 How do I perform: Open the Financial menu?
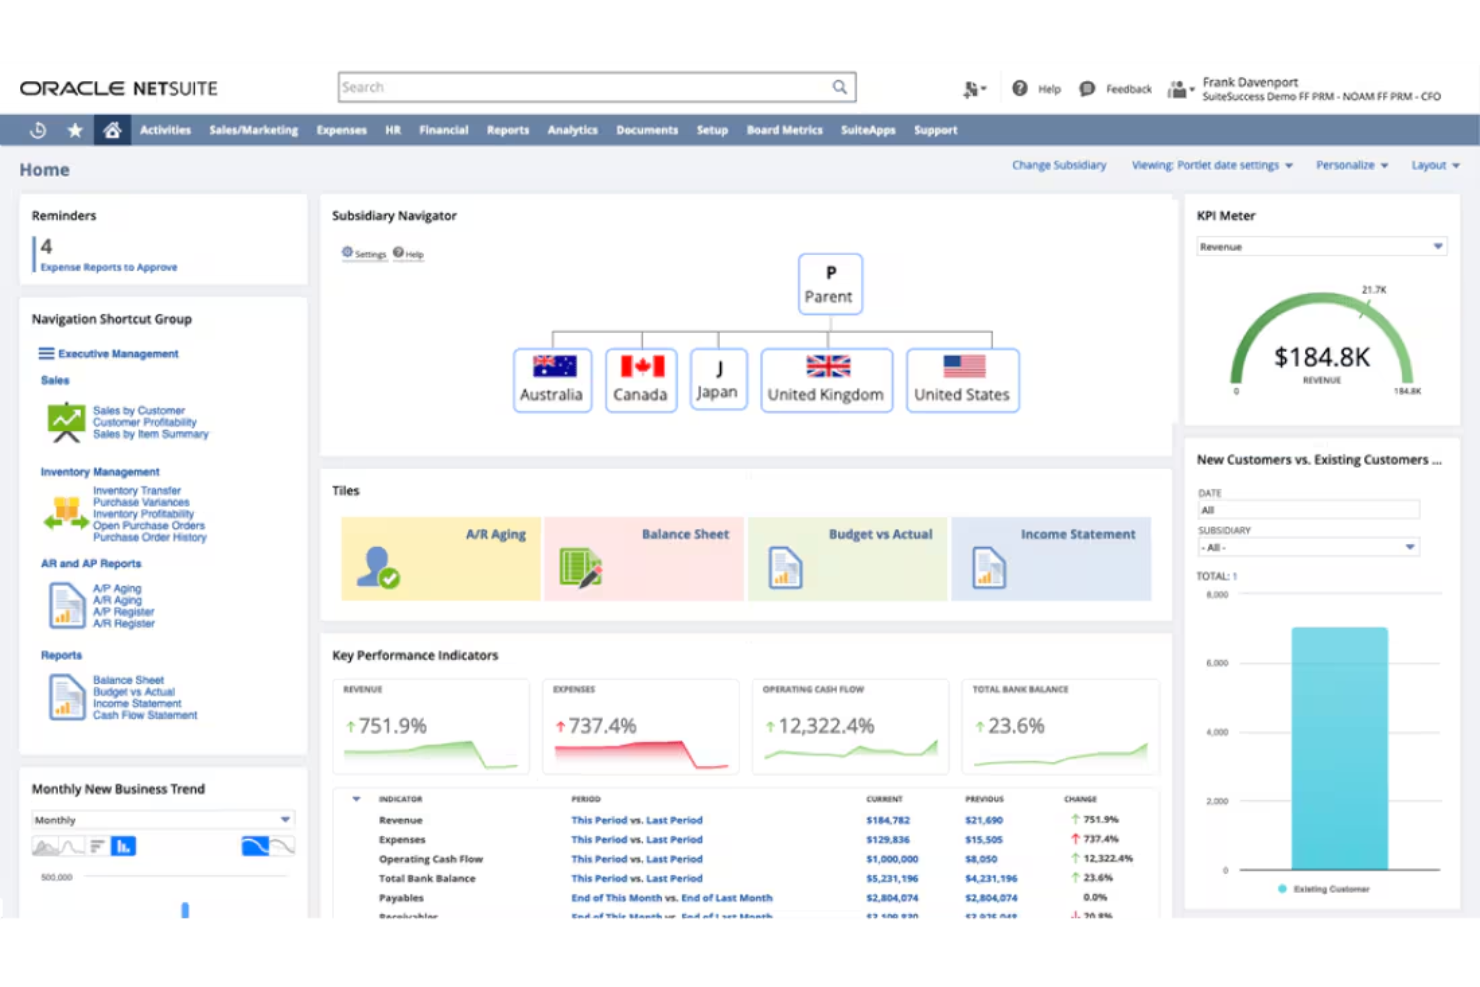coord(444,130)
